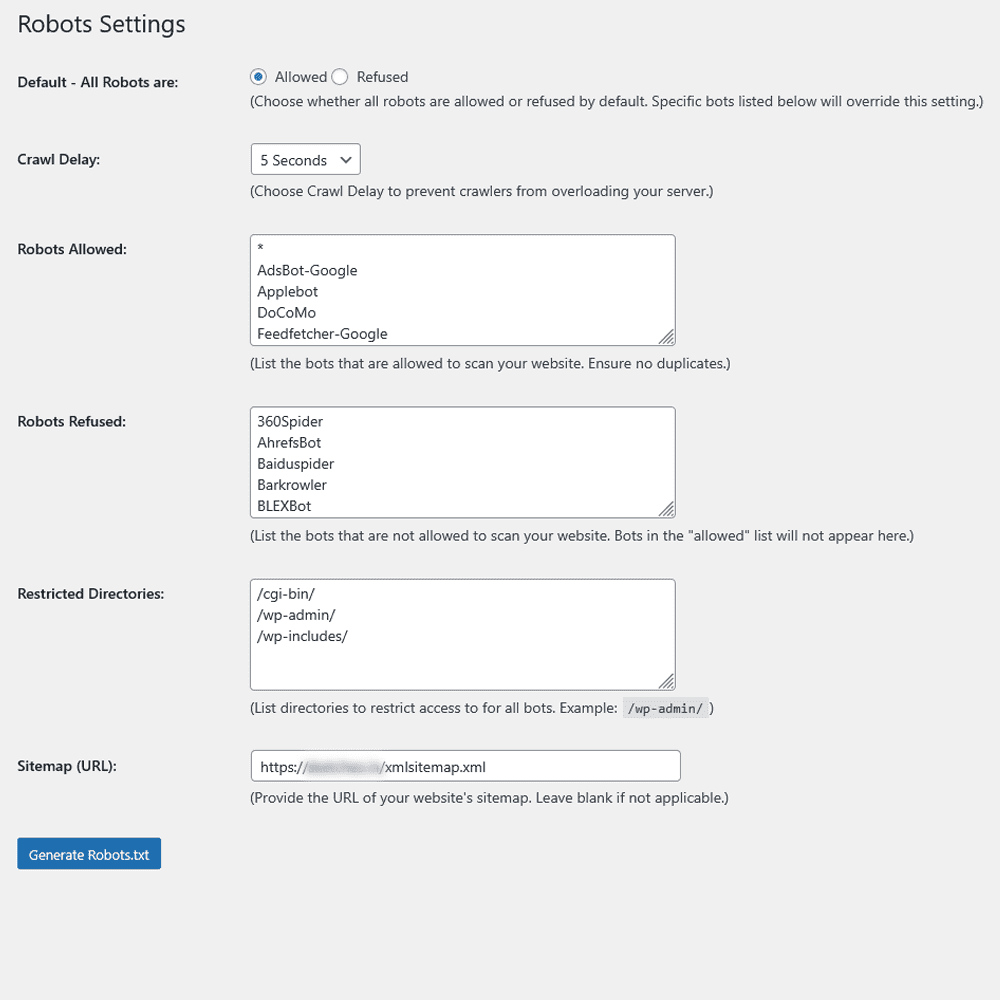Image resolution: width=1000 pixels, height=1000 pixels.
Task: Focus the Sitemap URL input field
Action: [x=465, y=767]
